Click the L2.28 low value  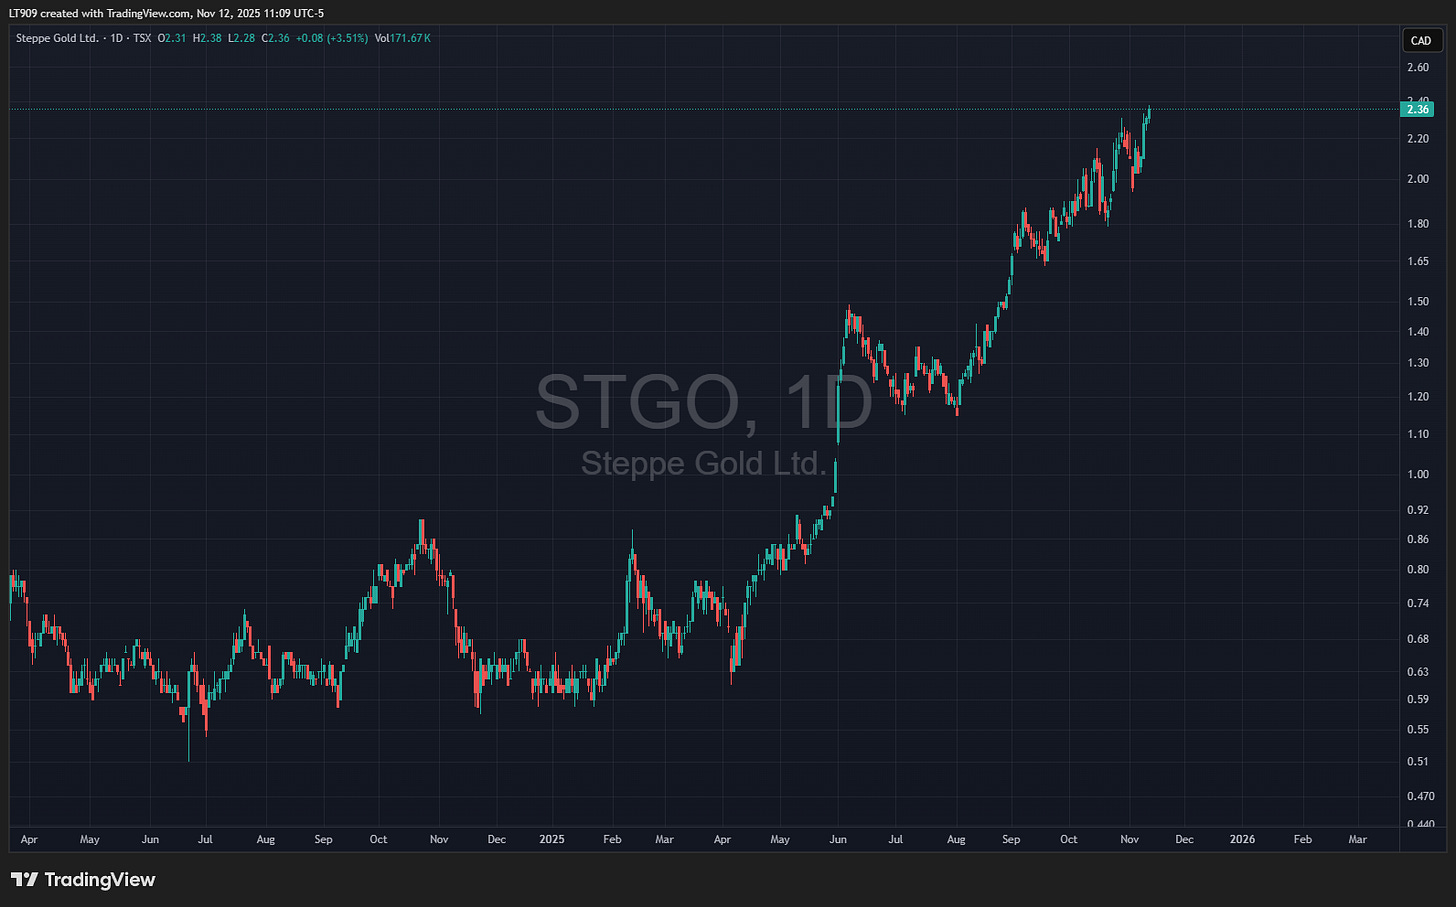tap(240, 38)
